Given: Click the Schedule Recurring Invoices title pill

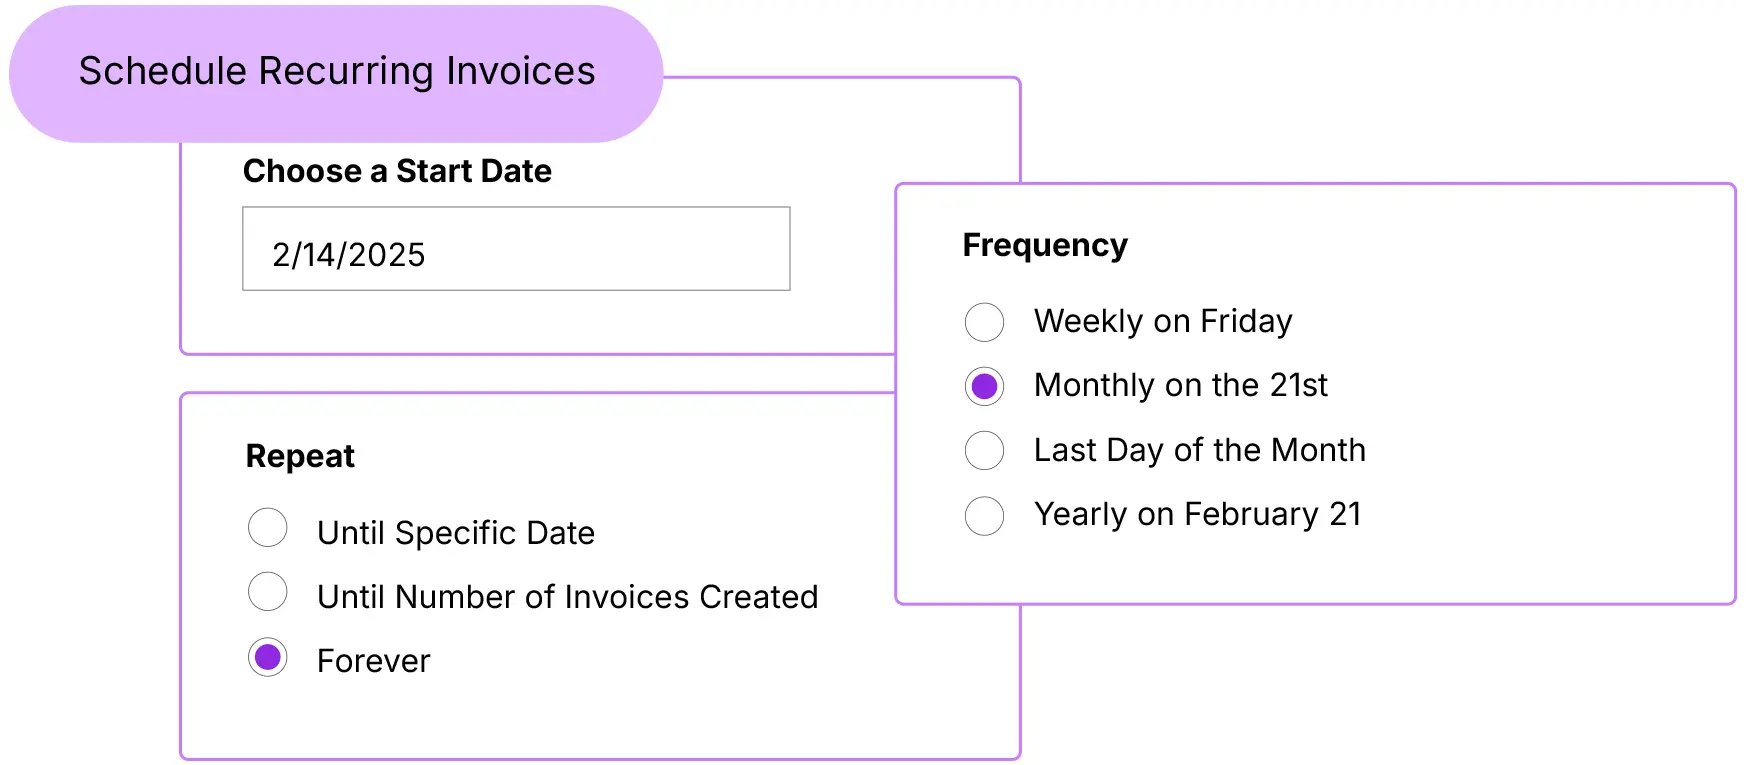Looking at the screenshot, I should (336, 73).
